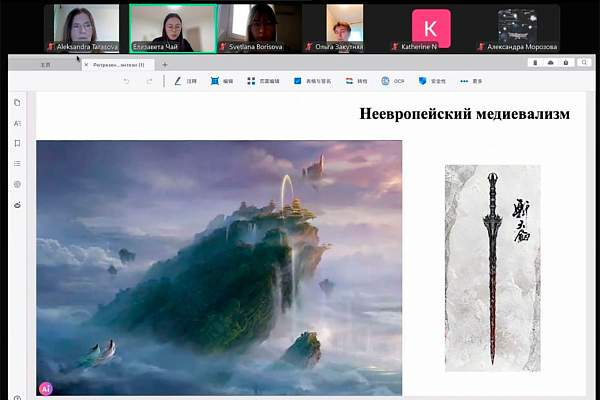The image size is (600, 400).
Task: Click the Redo arrow in the toolbar
Action: coord(150,81)
